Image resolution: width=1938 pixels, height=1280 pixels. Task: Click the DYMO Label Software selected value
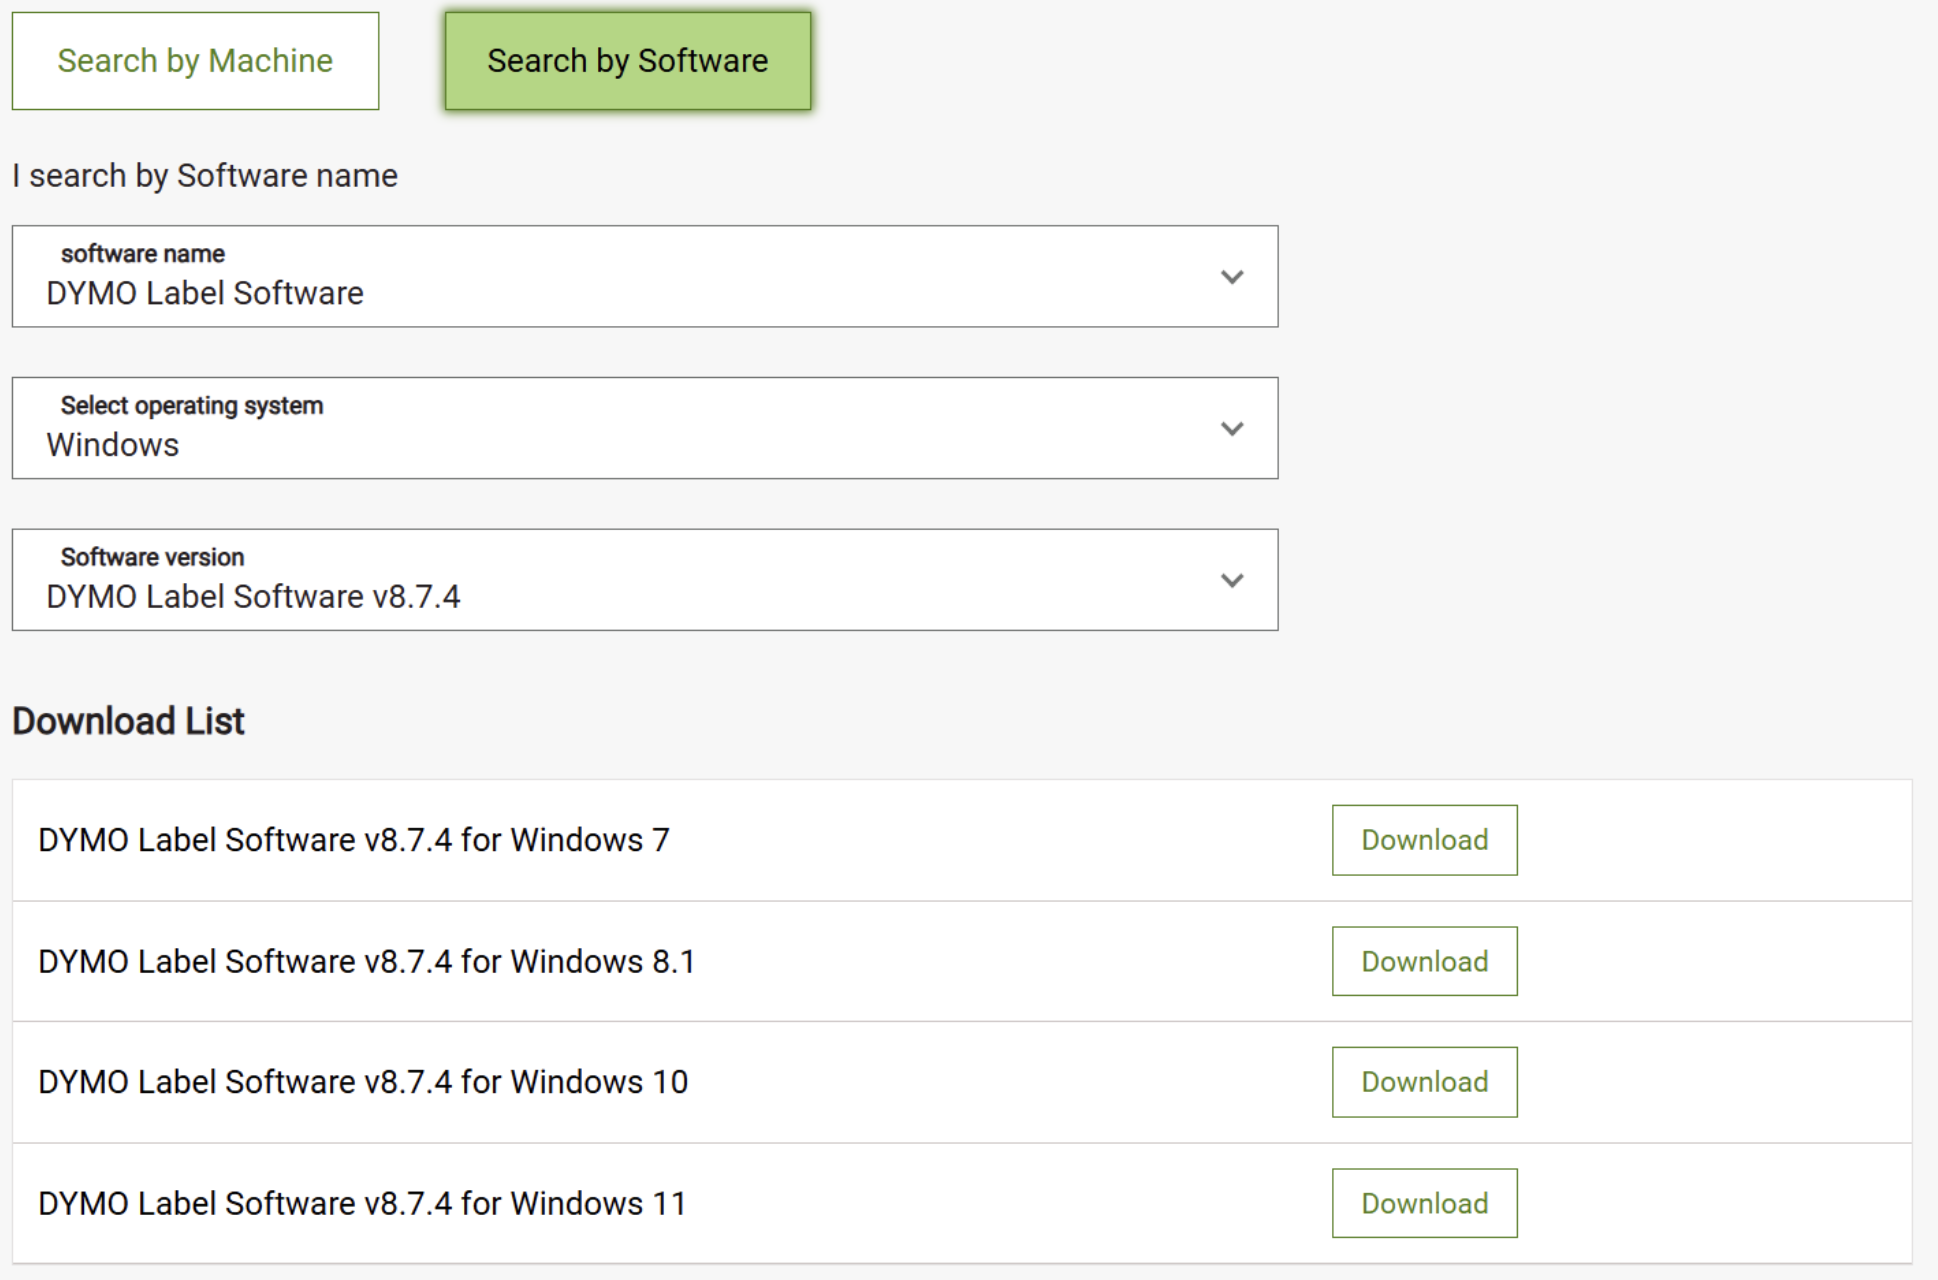pyautogui.click(x=205, y=293)
